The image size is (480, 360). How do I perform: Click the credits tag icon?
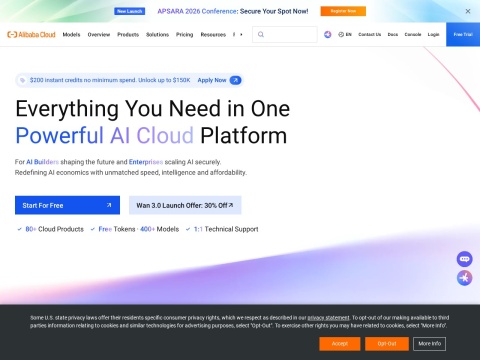pyautogui.click(x=22, y=80)
